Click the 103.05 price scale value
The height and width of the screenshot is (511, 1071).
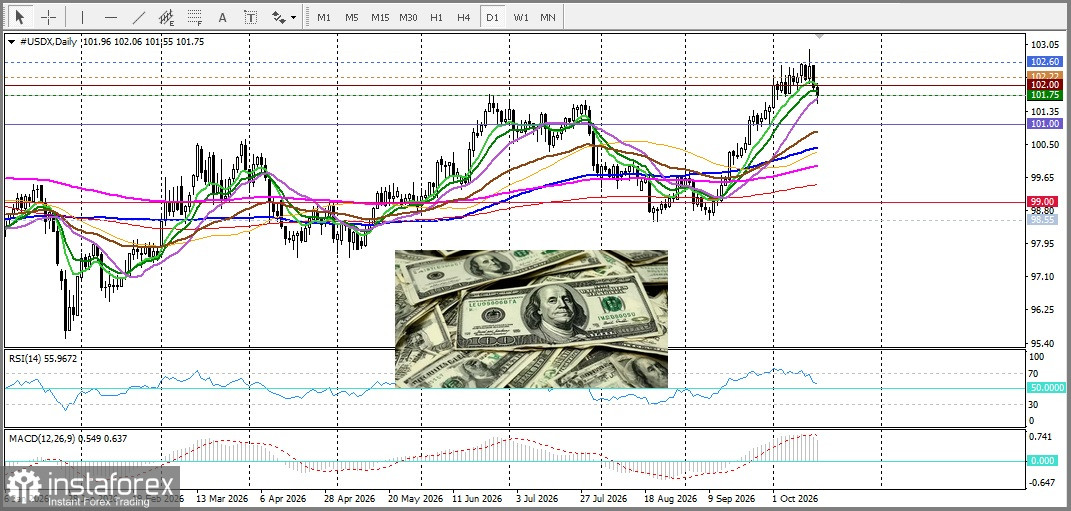coord(1044,45)
